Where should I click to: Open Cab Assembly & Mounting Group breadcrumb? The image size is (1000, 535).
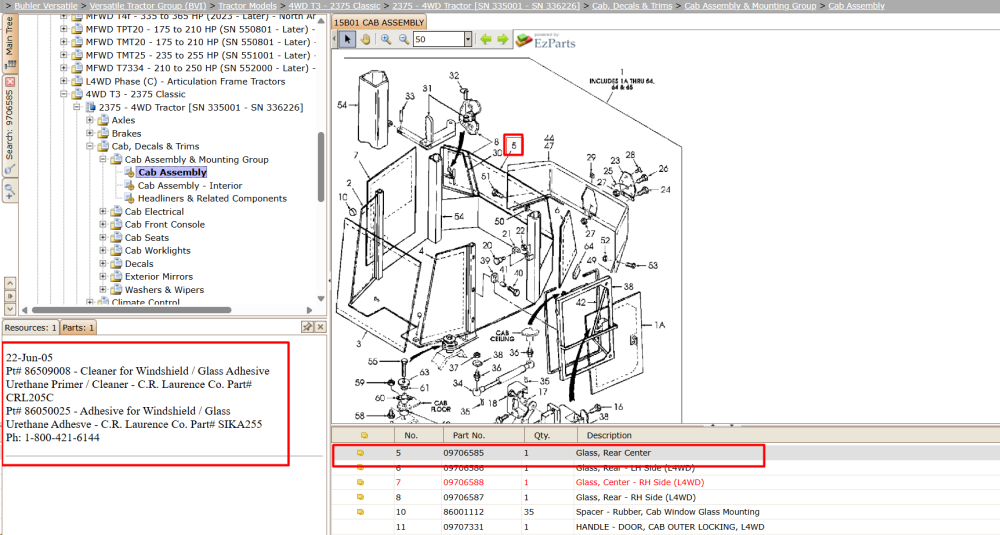coord(750,6)
